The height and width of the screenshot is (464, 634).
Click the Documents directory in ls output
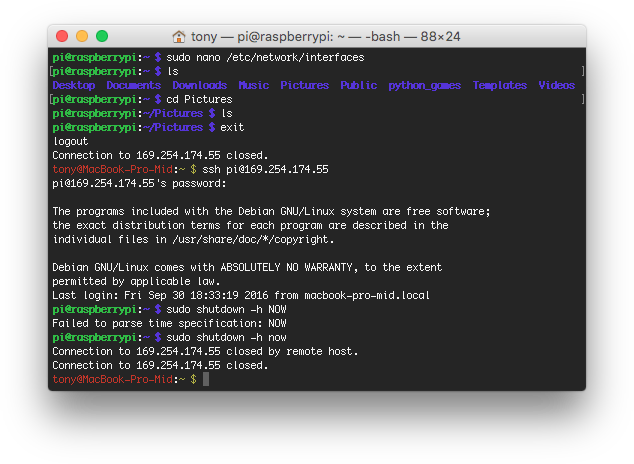coord(133,86)
